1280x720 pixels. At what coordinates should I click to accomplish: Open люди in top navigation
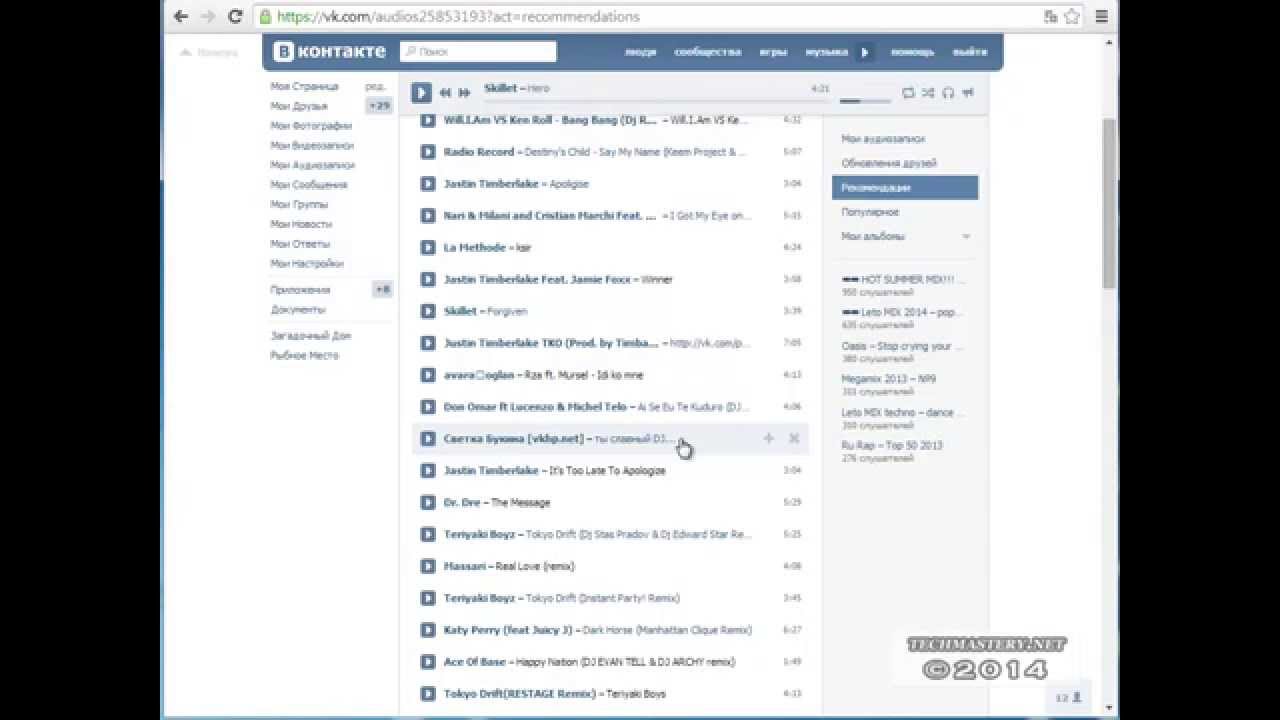tap(640, 52)
